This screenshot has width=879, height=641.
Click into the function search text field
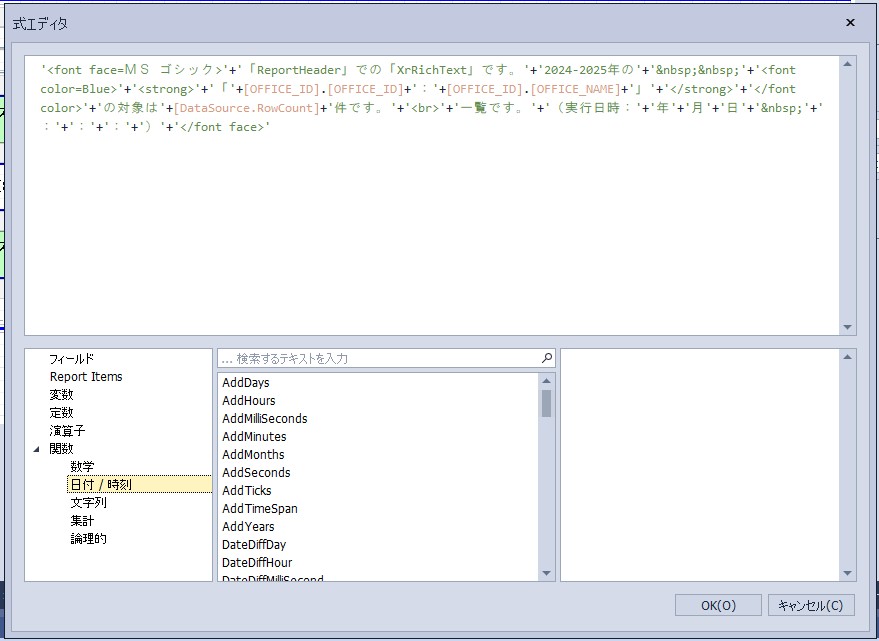(380, 358)
